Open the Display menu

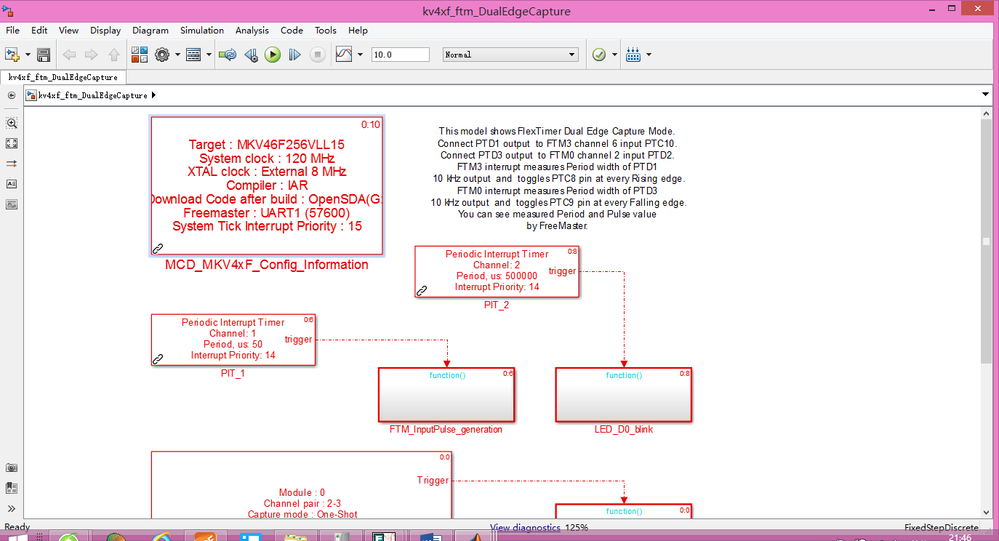pyautogui.click(x=106, y=31)
